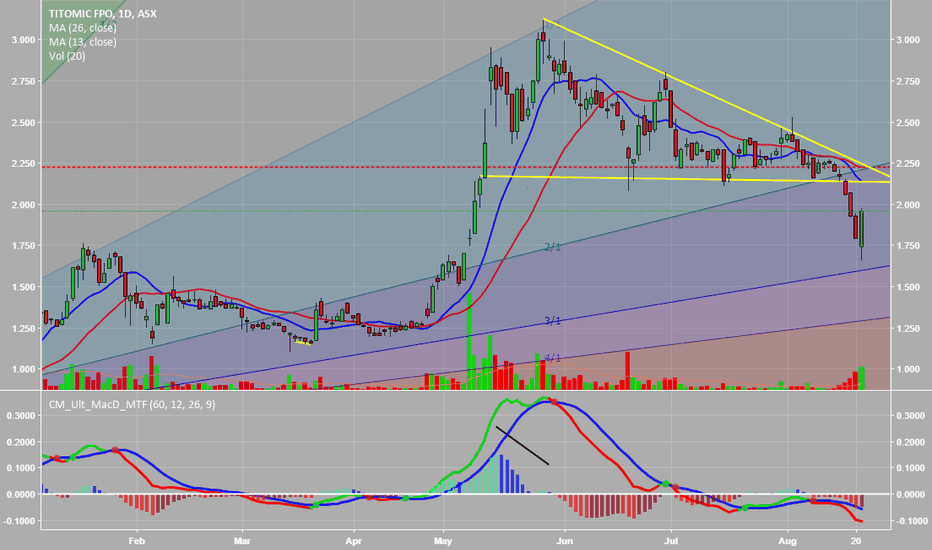Click the 2.750 price on right axis
932x550 pixels.
coord(908,81)
